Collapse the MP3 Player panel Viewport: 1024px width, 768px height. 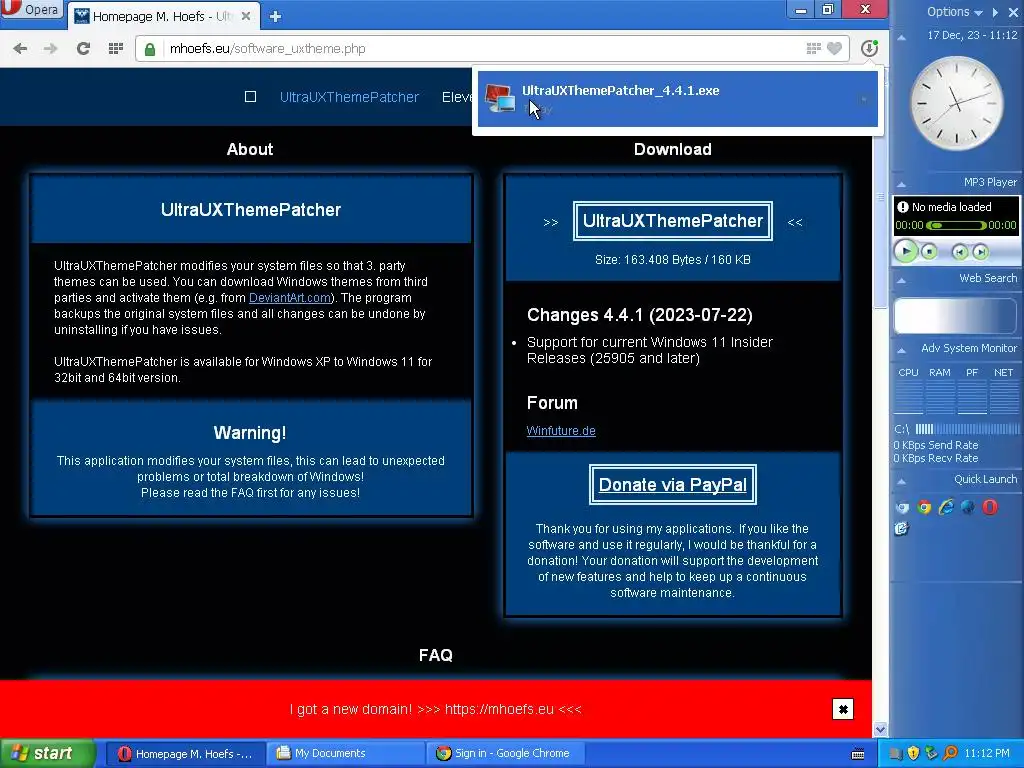point(902,184)
